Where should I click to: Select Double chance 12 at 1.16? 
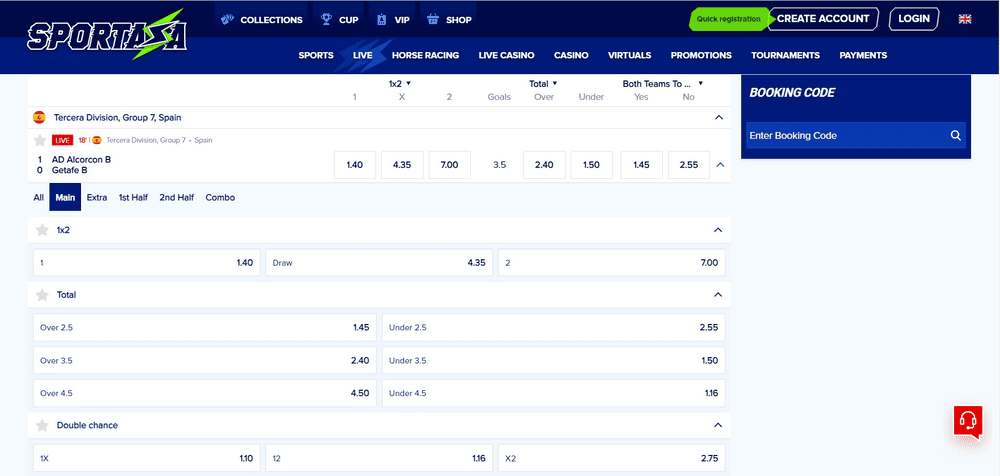pos(379,458)
